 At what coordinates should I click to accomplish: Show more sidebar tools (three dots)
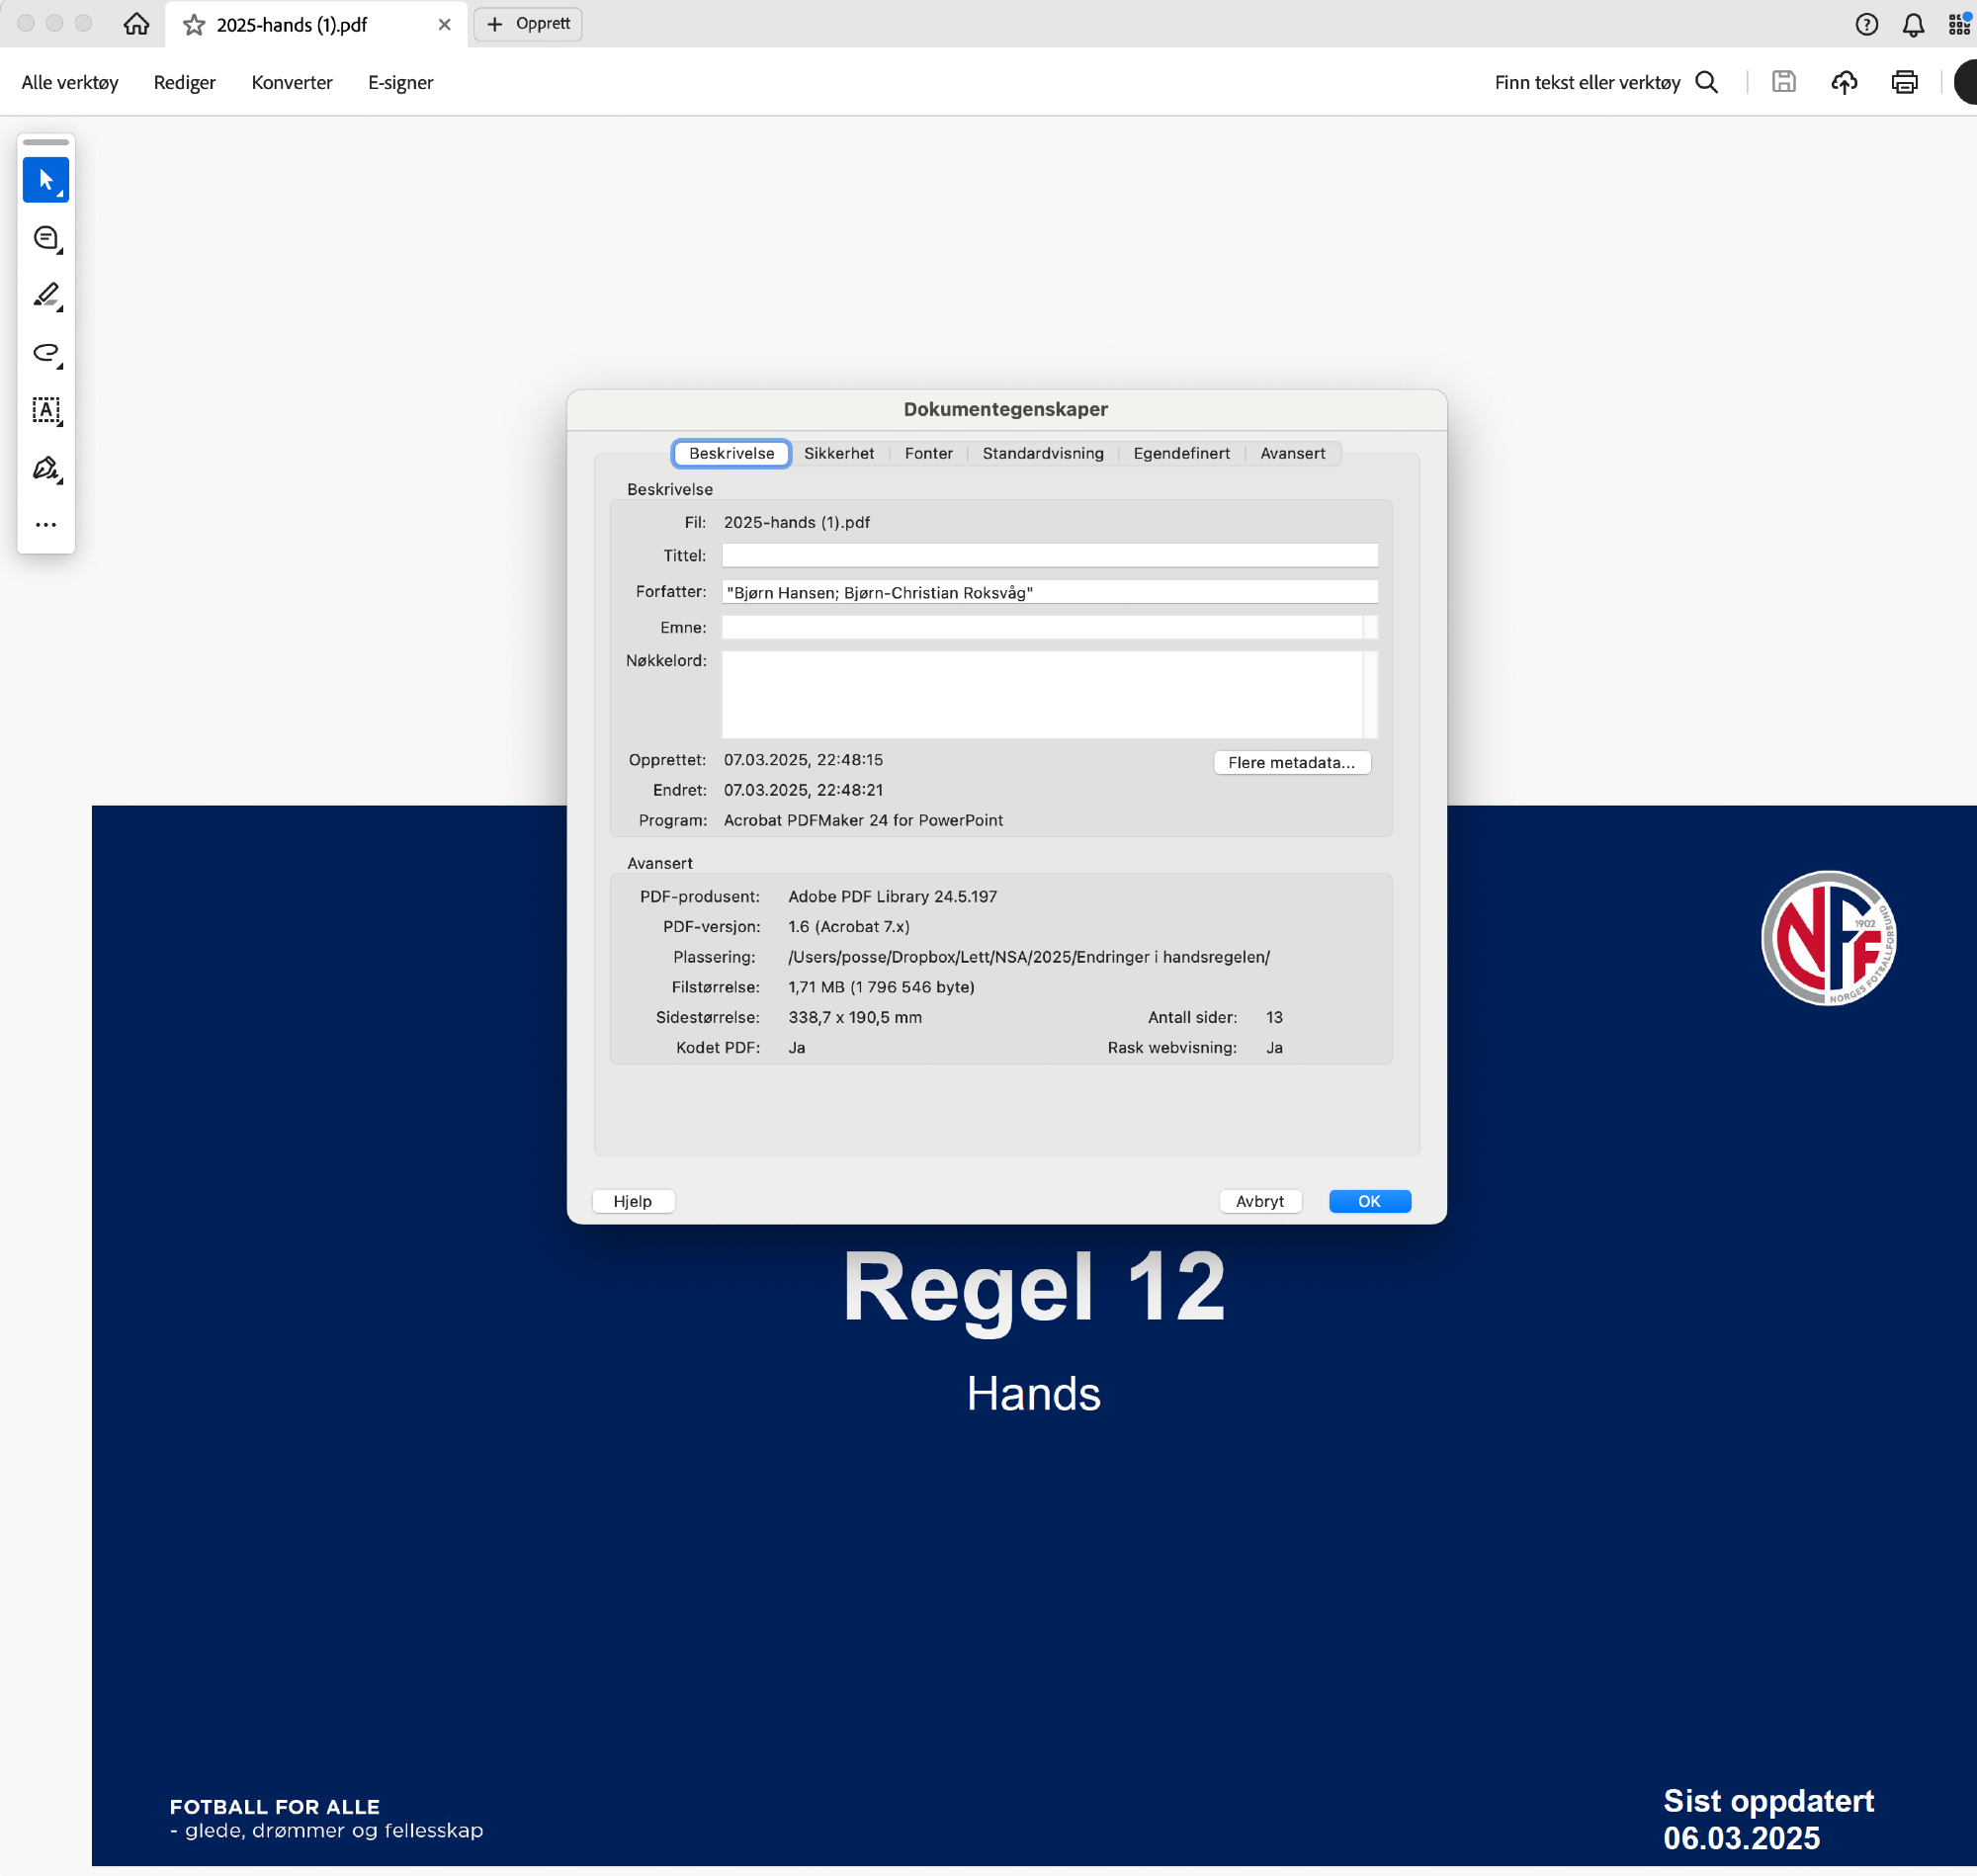click(x=46, y=525)
